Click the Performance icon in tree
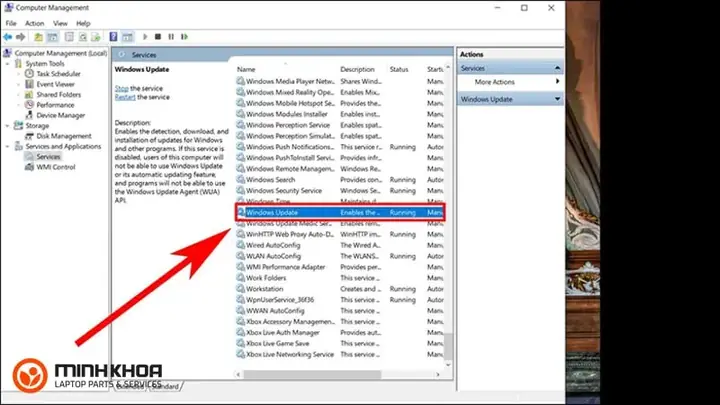The width and height of the screenshot is (720, 405). point(29,105)
